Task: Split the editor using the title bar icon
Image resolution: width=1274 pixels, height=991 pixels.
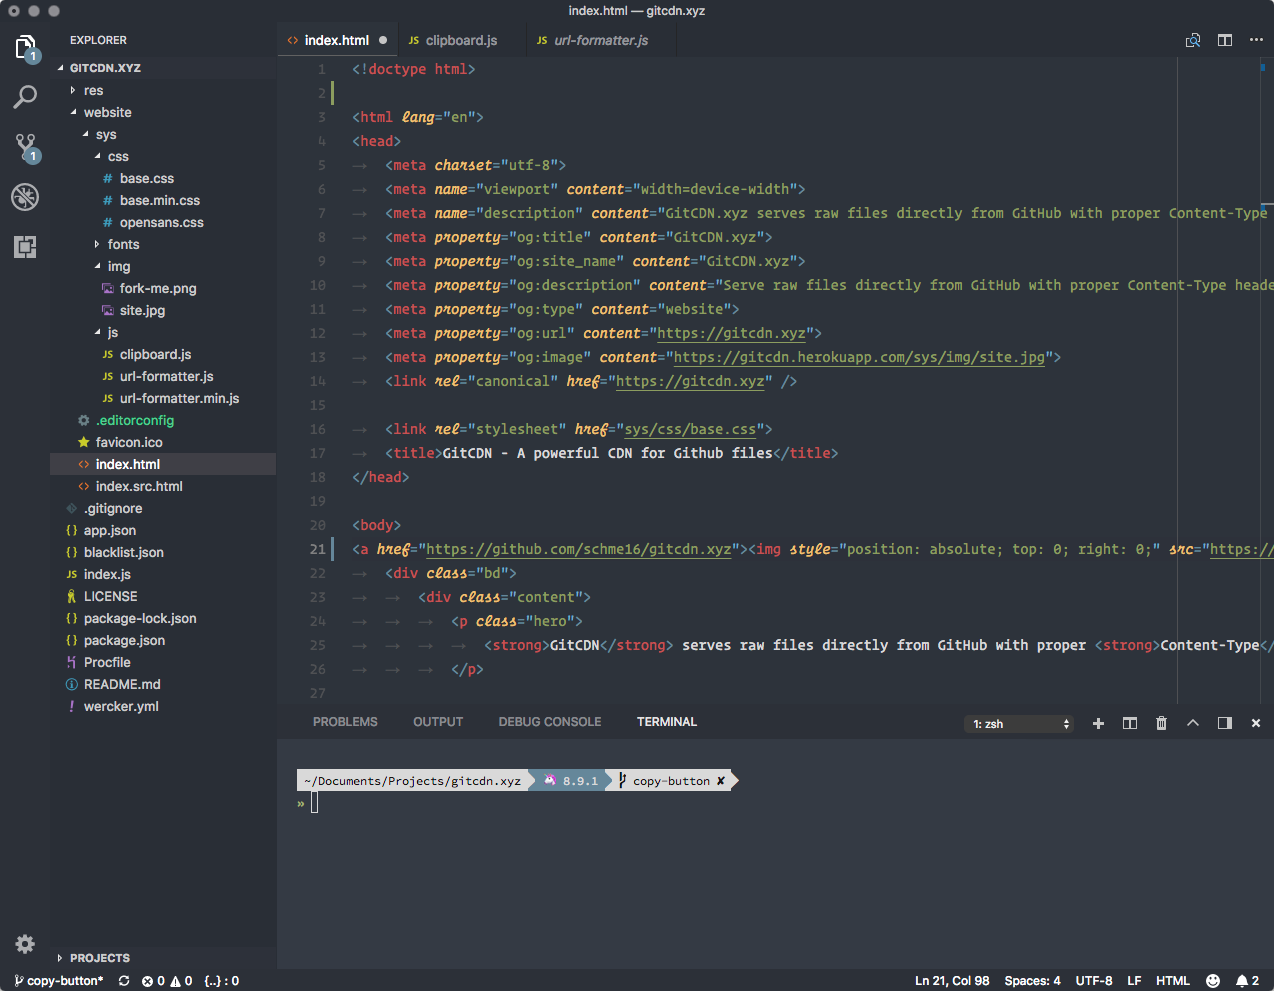Action: pyautogui.click(x=1224, y=40)
